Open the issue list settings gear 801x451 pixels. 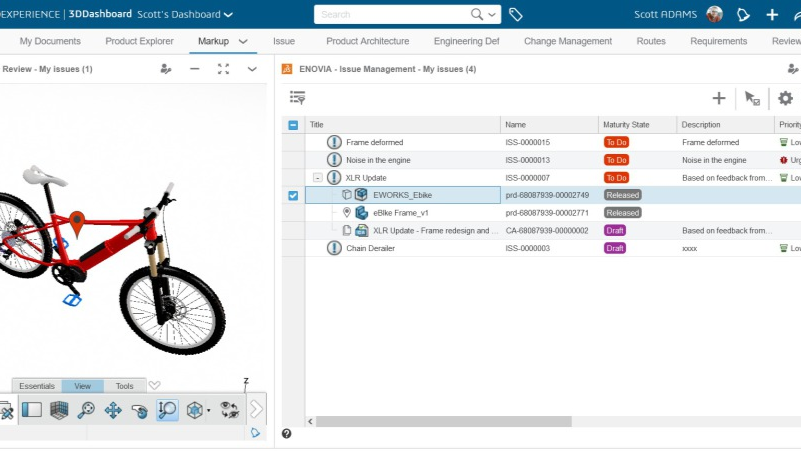785,98
